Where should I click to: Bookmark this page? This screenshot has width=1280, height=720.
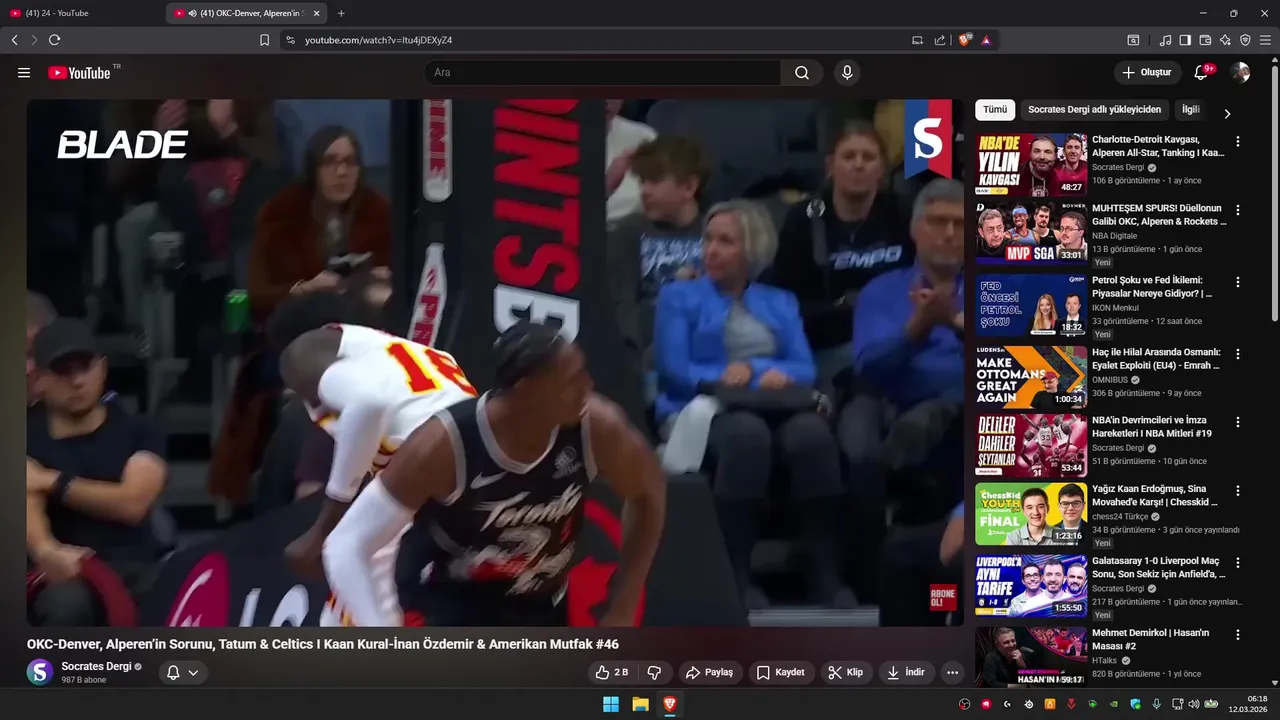pos(264,40)
